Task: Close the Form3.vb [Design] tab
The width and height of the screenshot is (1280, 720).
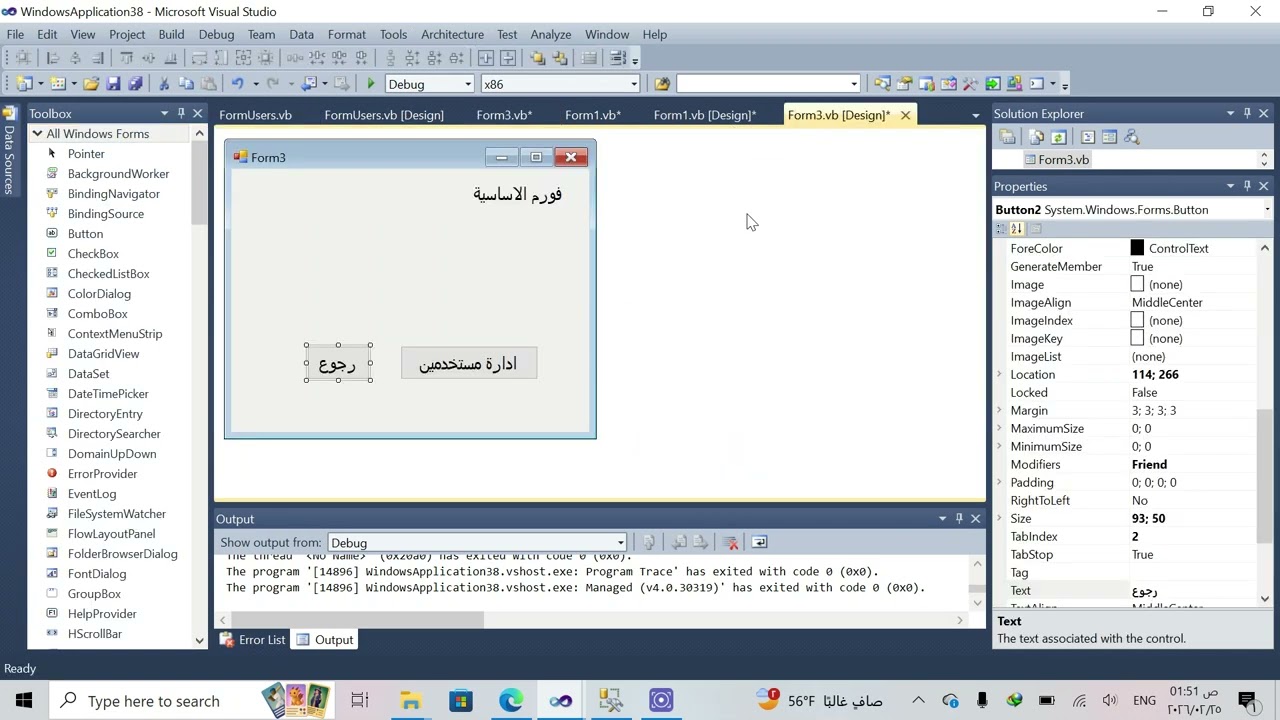Action: pos(905,115)
